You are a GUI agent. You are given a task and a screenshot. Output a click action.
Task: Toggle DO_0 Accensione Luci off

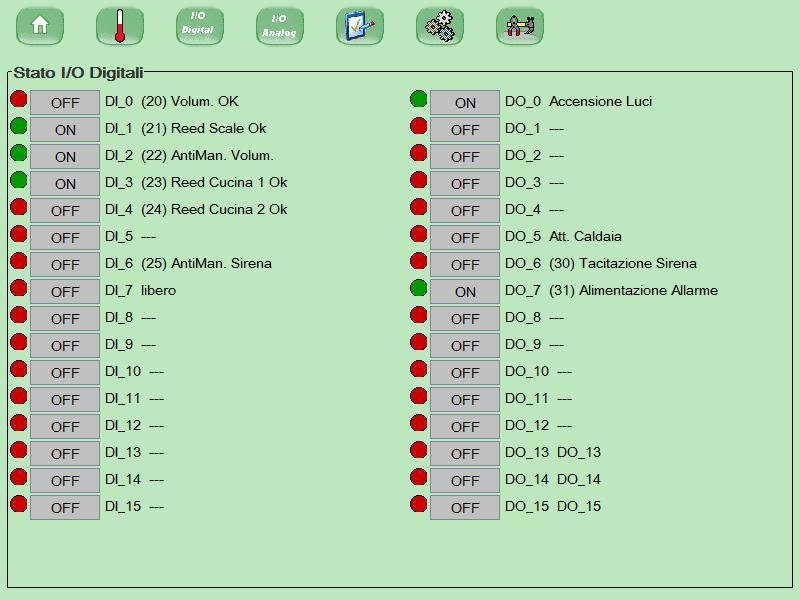465,102
